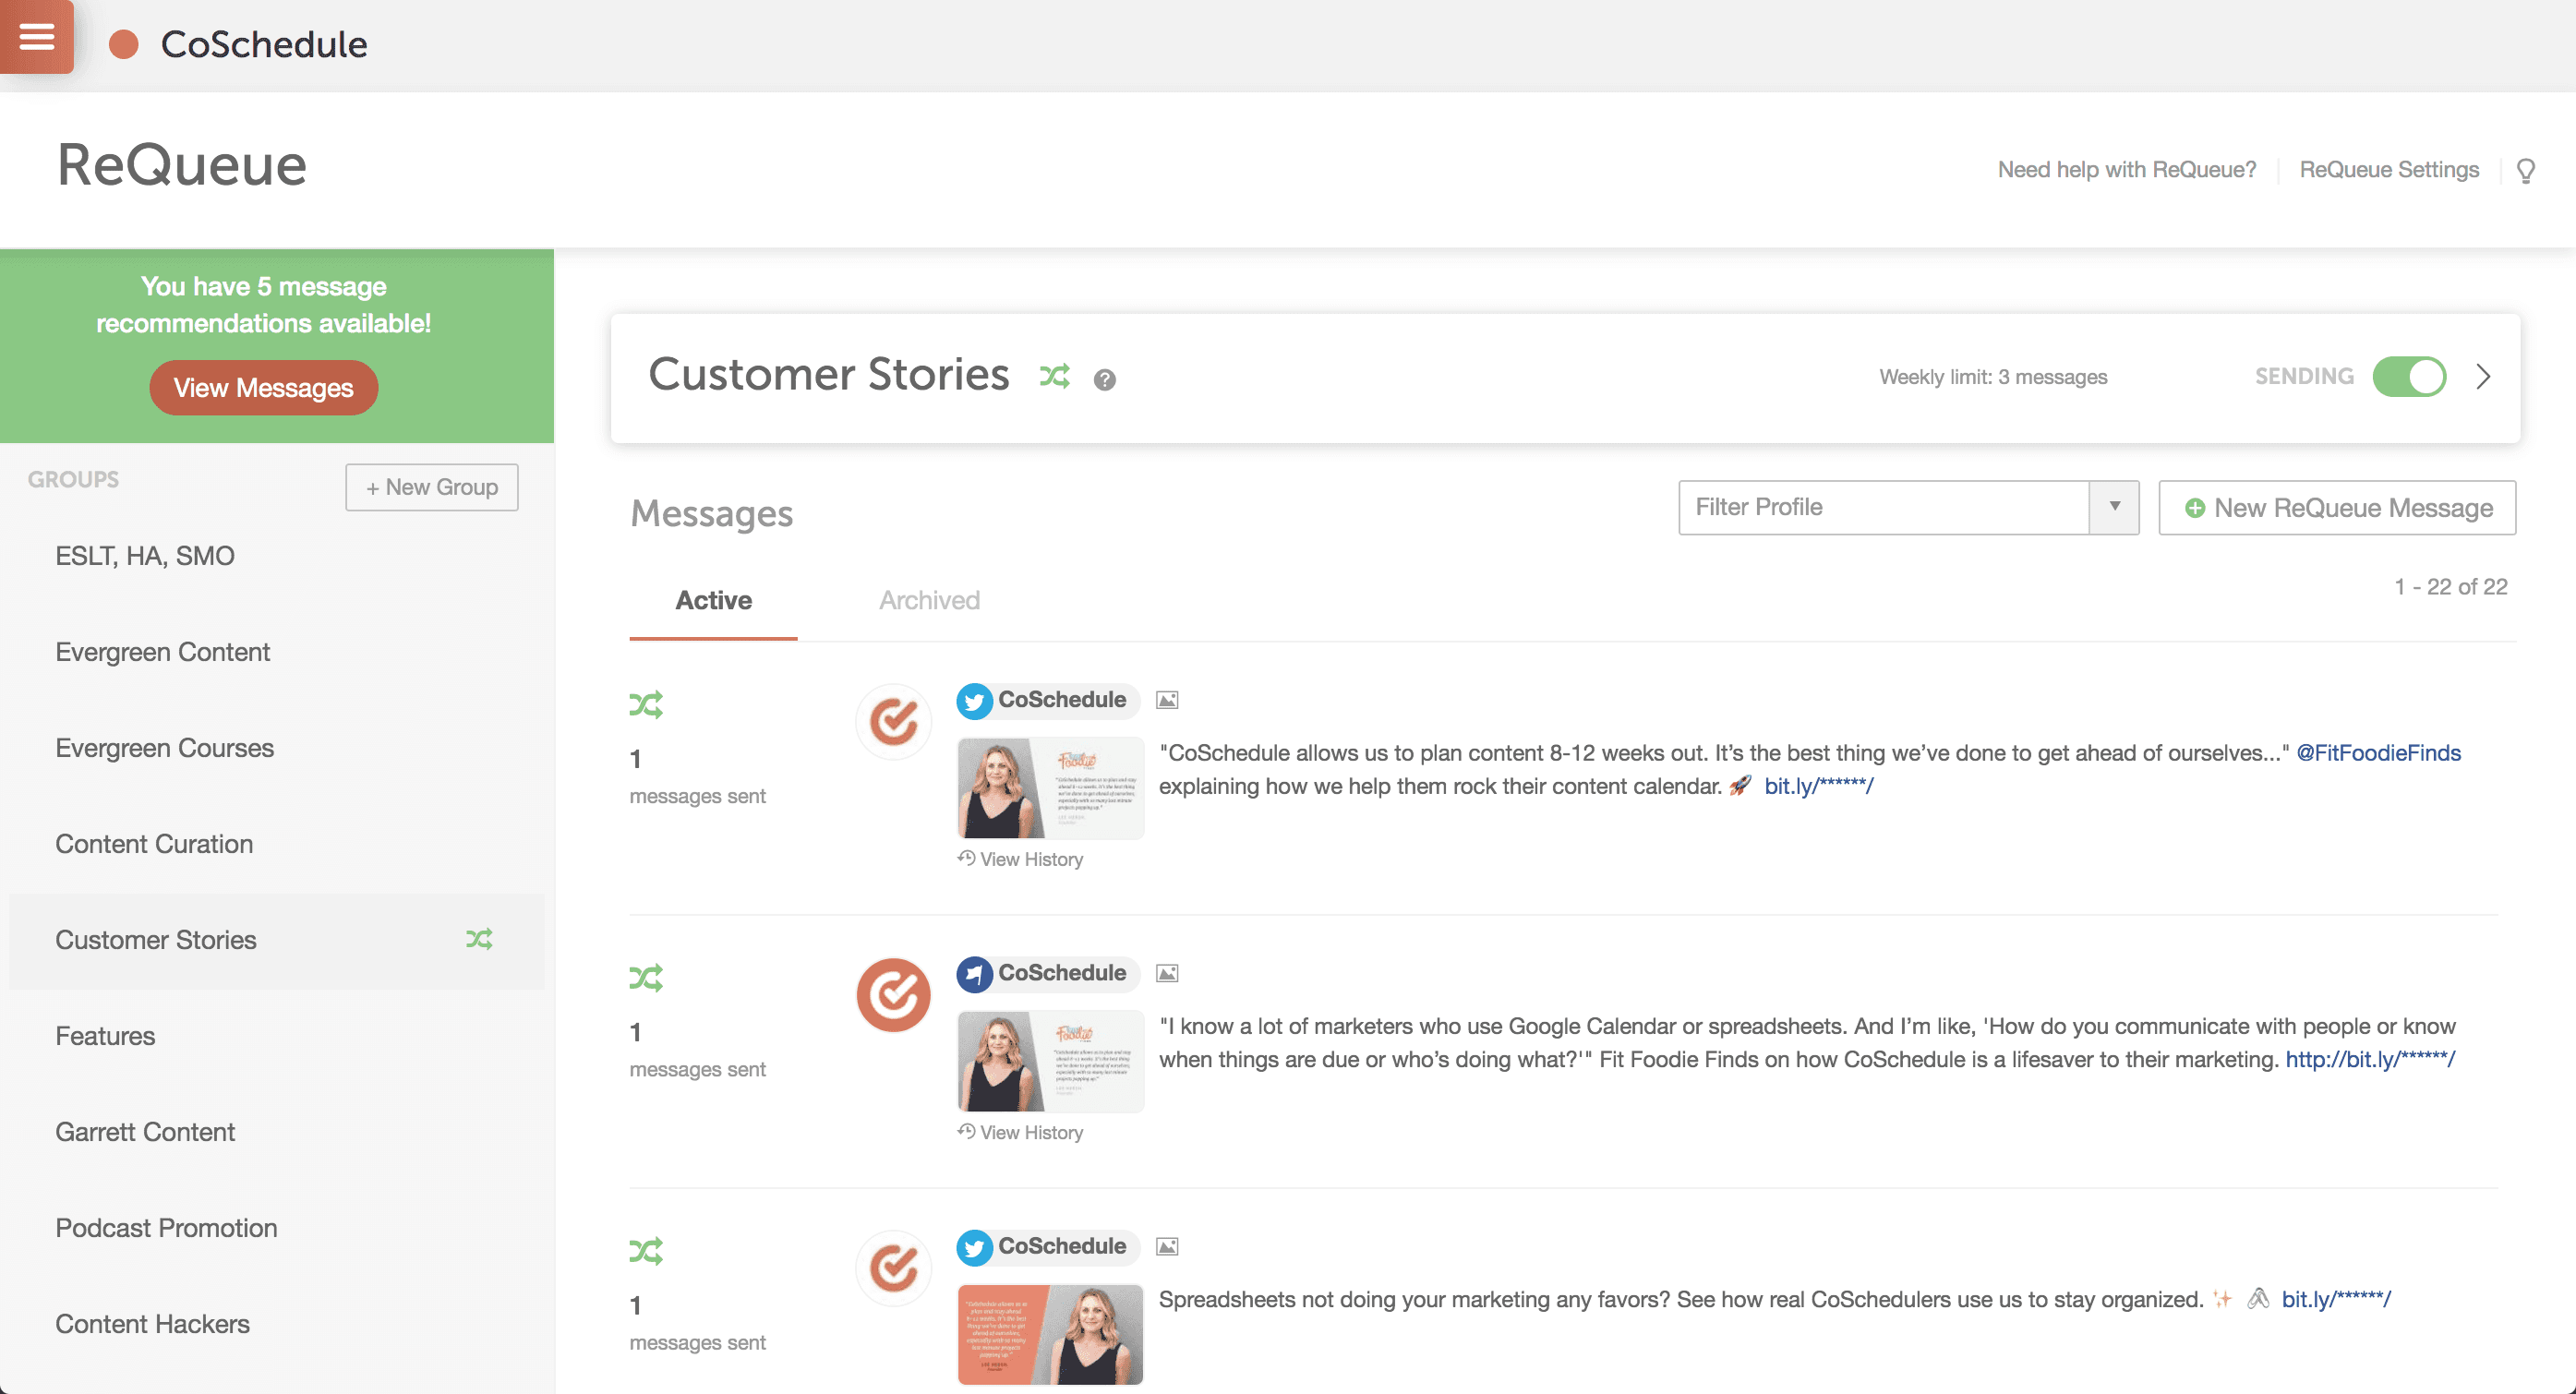Click image attachment icon on Google Calendar message
This screenshot has width=2576, height=1394.
click(1167, 973)
